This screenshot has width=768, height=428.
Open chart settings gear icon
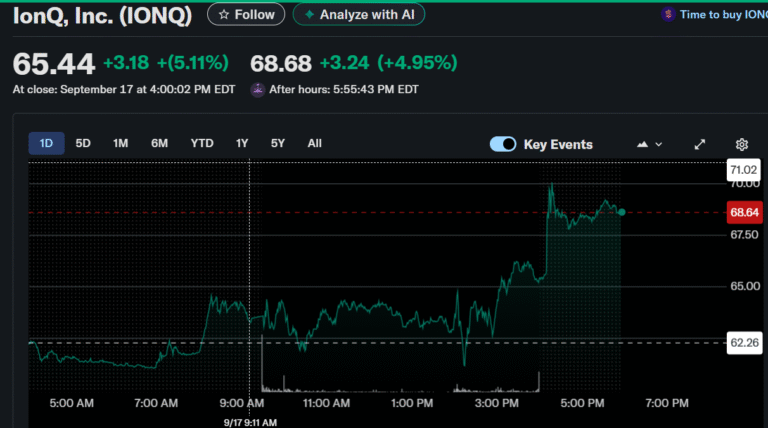click(x=742, y=144)
